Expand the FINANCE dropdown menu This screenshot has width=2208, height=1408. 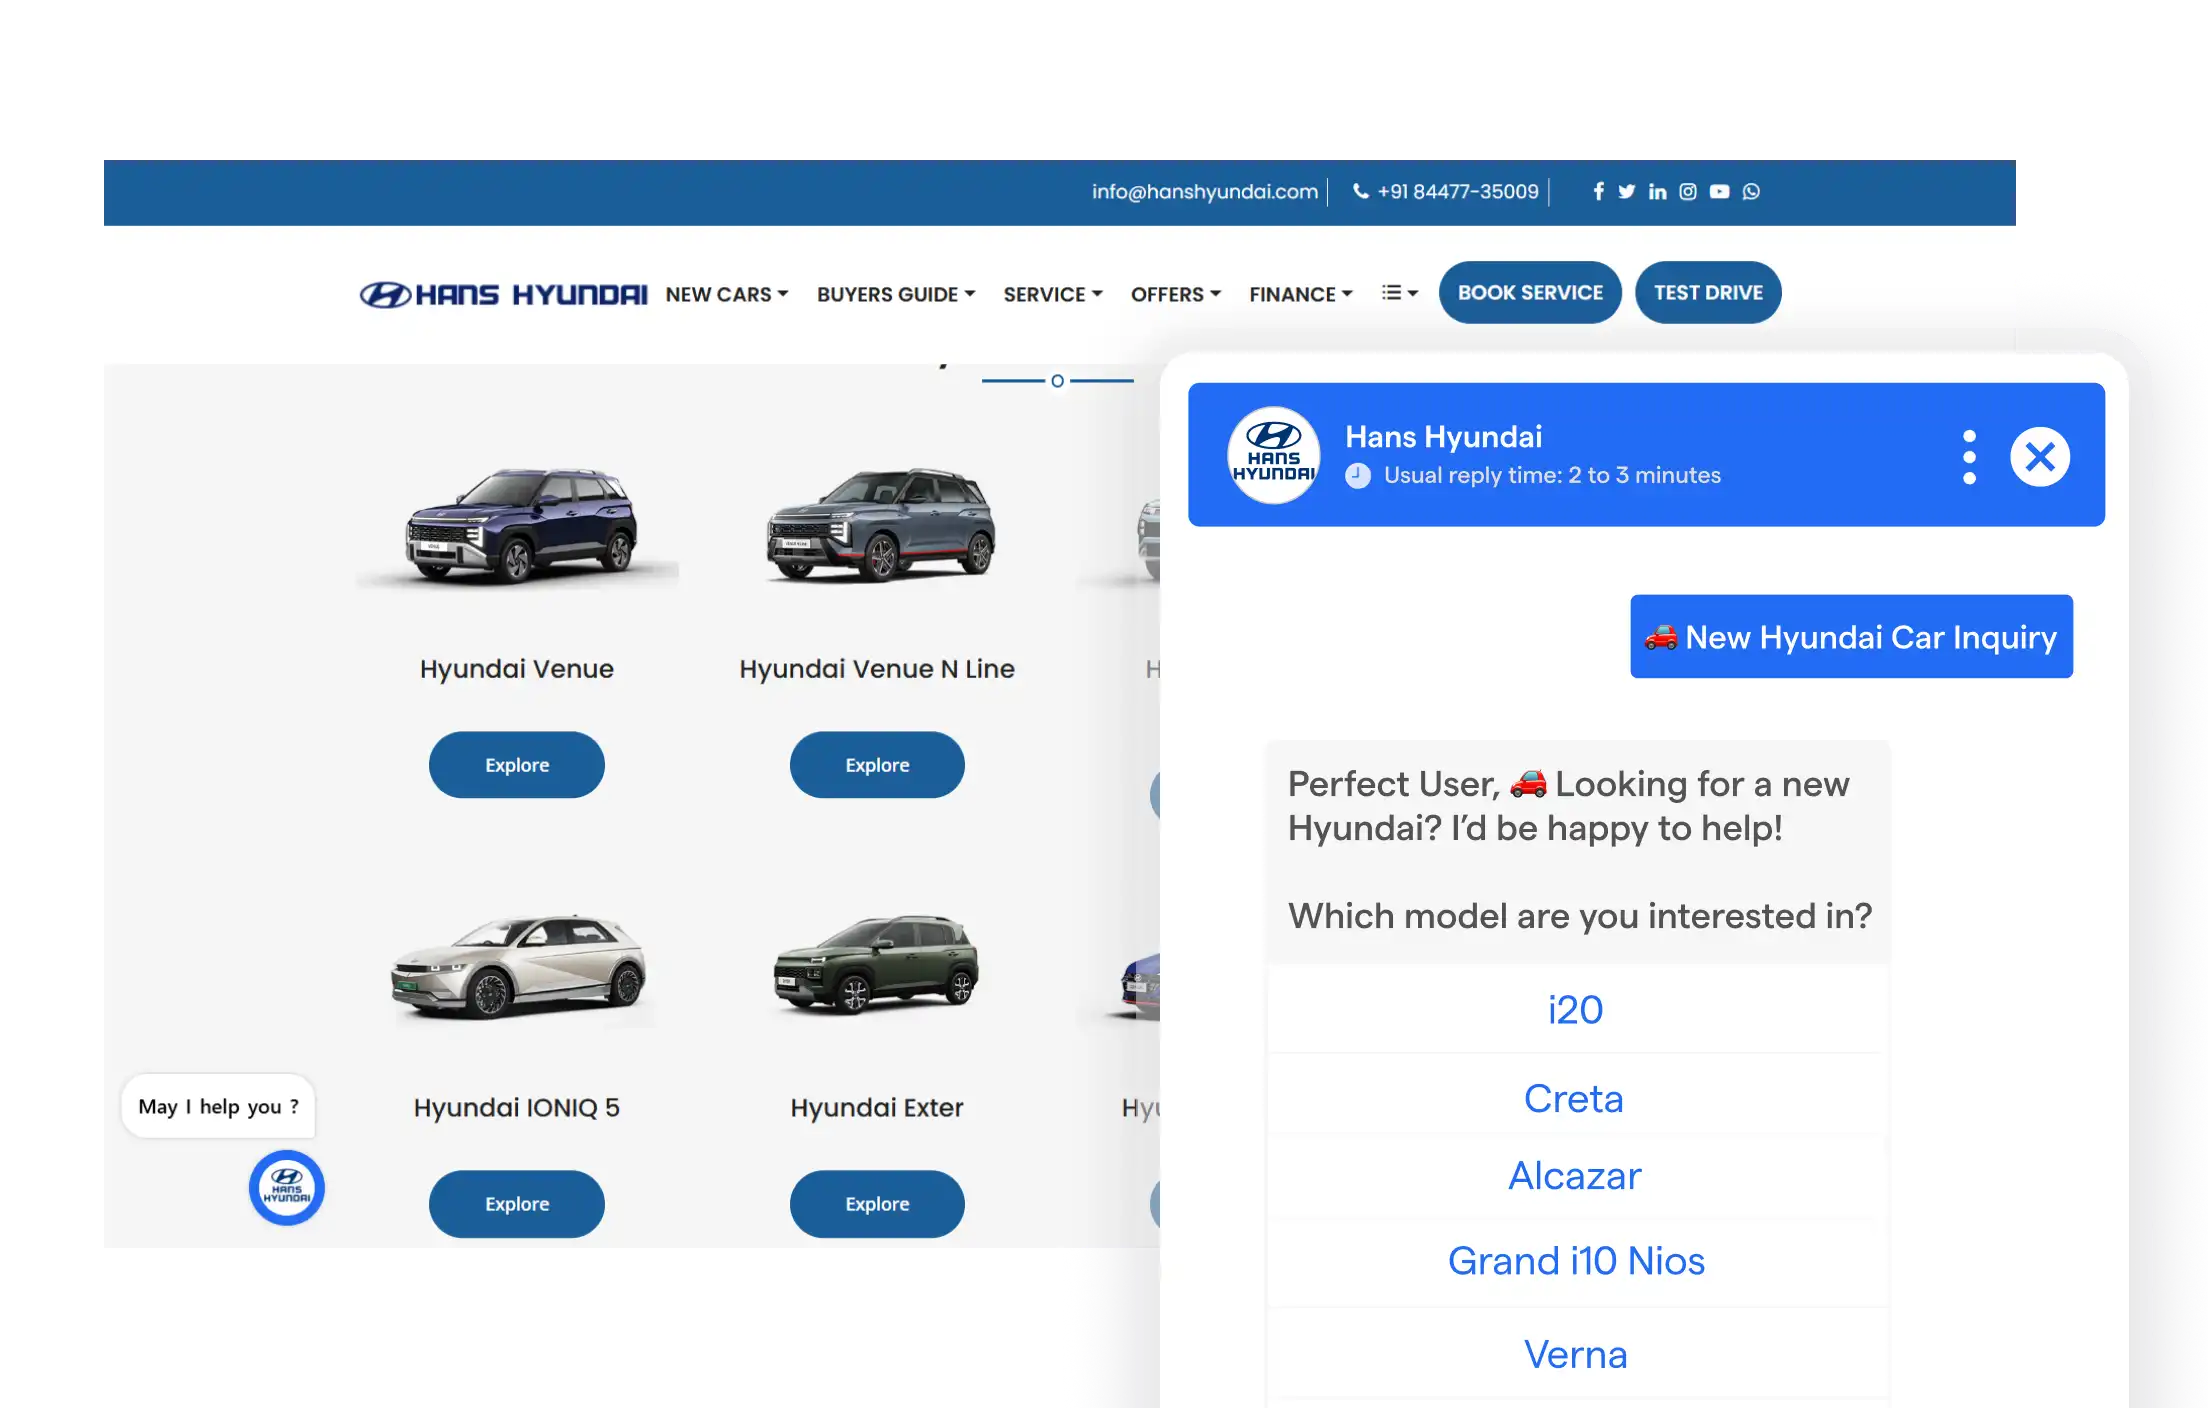(x=1301, y=294)
